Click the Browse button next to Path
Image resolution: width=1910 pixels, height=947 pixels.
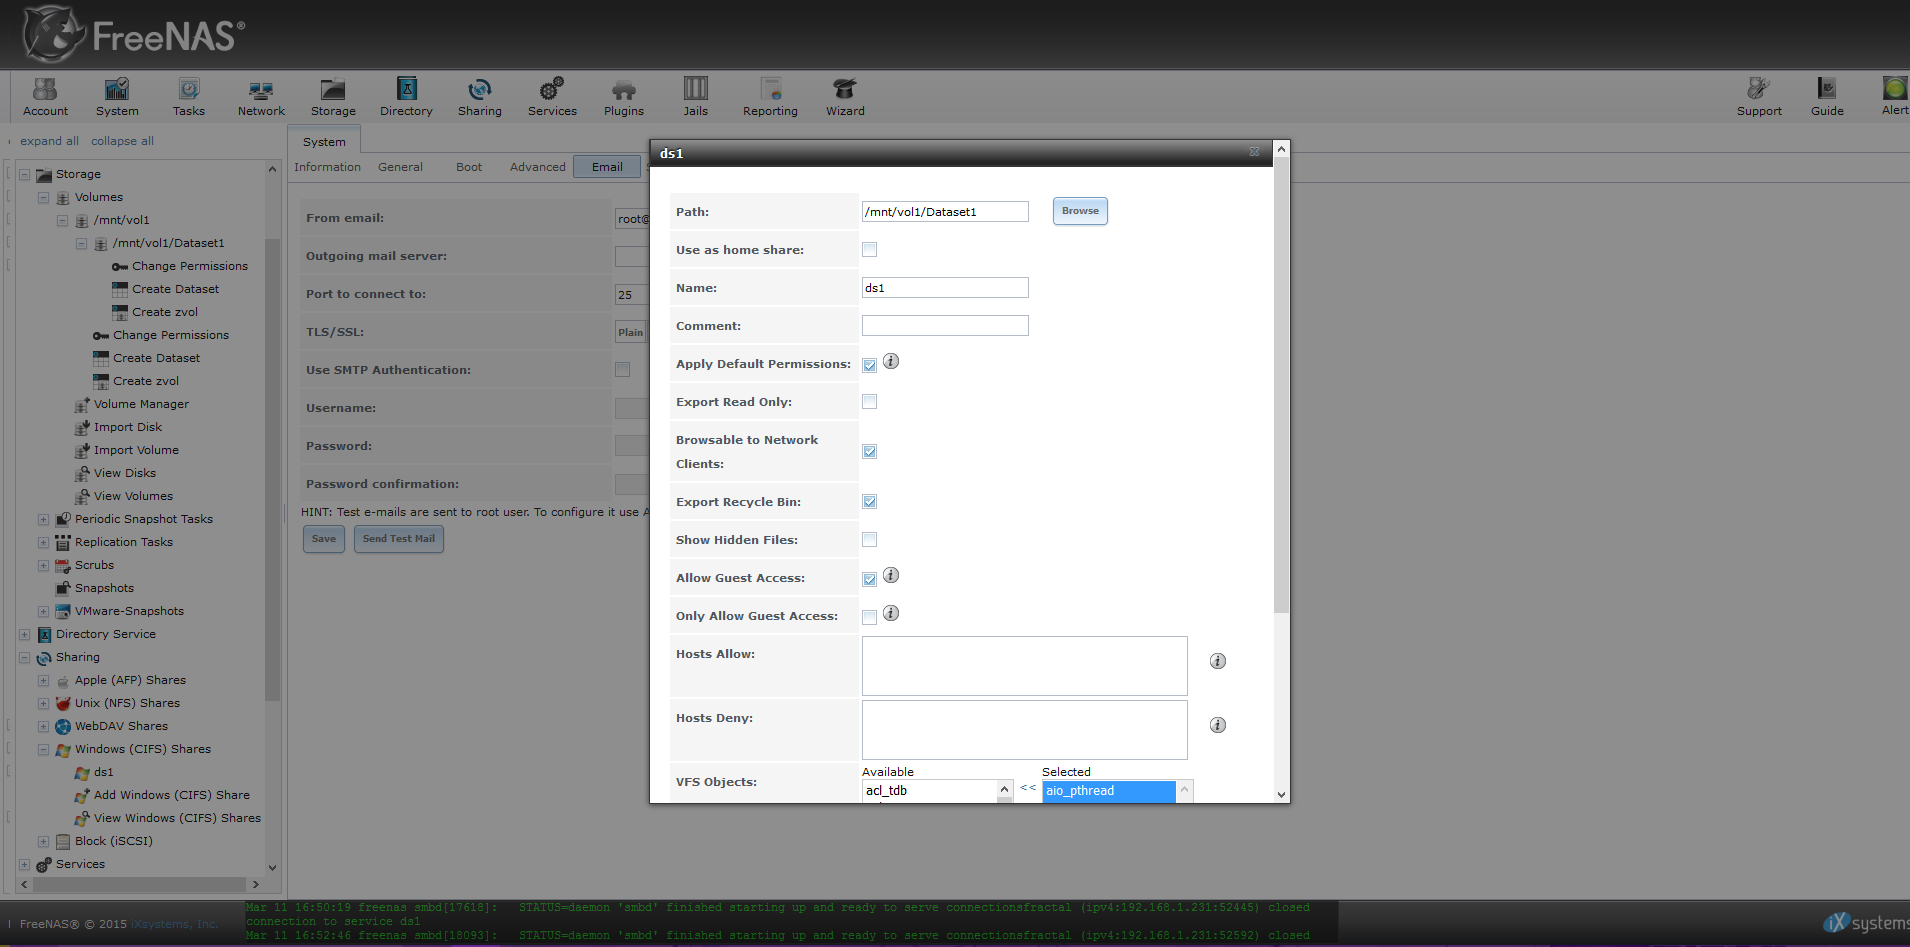click(x=1080, y=211)
